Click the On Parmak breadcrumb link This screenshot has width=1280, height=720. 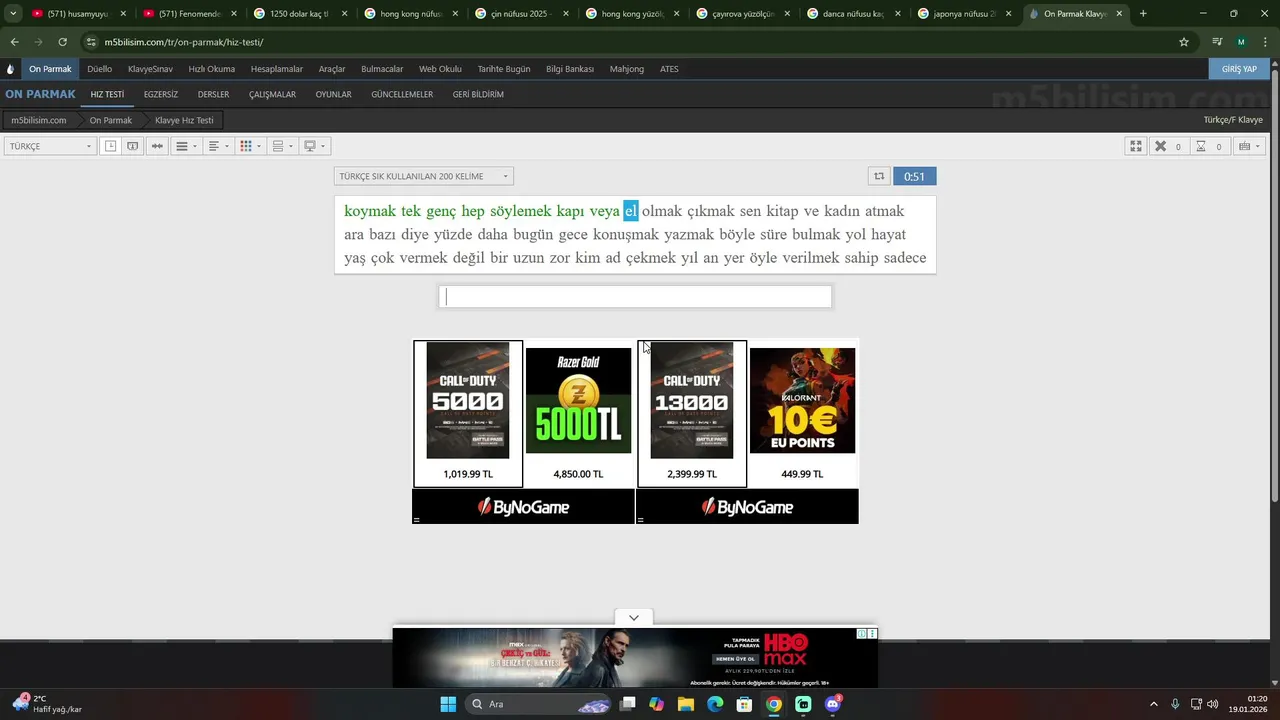pyautogui.click(x=111, y=120)
